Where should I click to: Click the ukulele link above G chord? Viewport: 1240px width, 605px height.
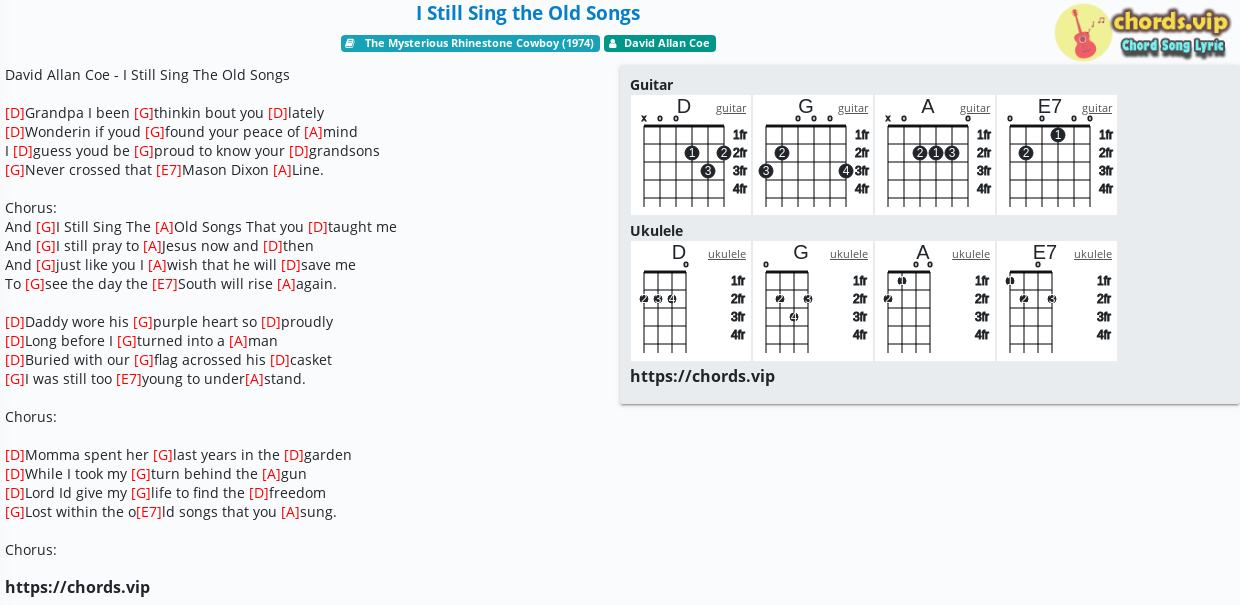pyautogui.click(x=849, y=254)
